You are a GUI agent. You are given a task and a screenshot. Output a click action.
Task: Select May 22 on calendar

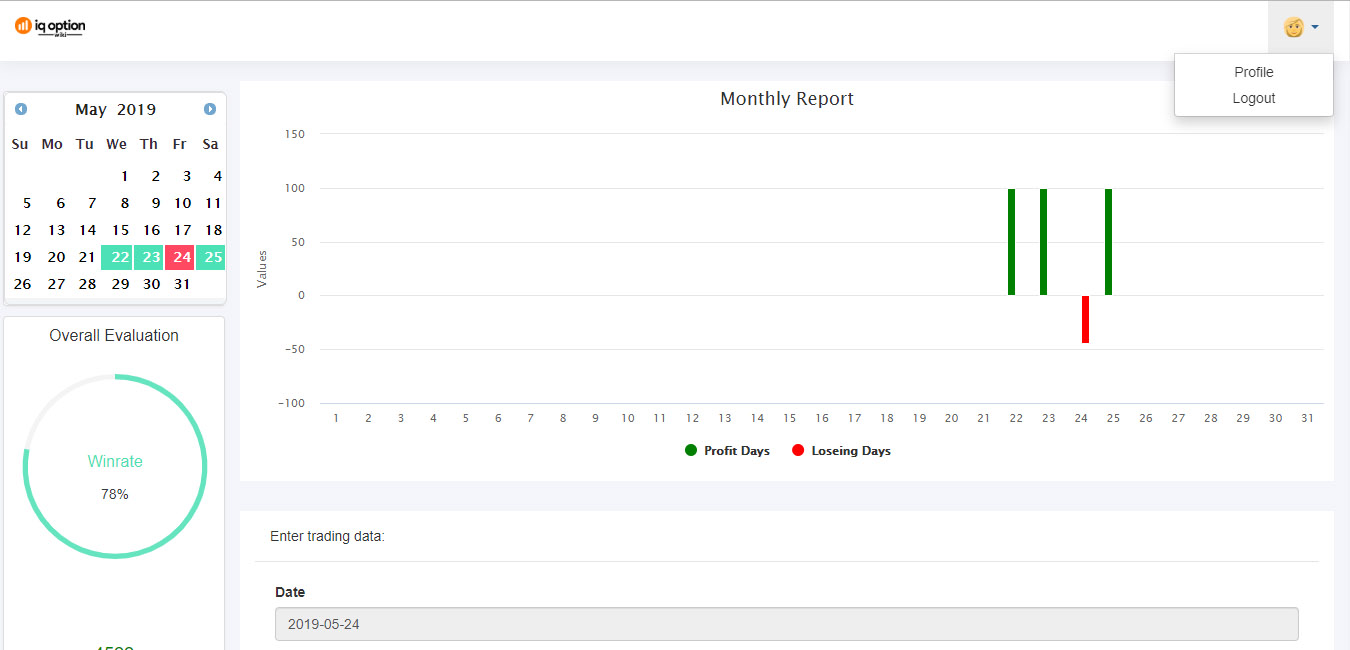click(x=117, y=257)
